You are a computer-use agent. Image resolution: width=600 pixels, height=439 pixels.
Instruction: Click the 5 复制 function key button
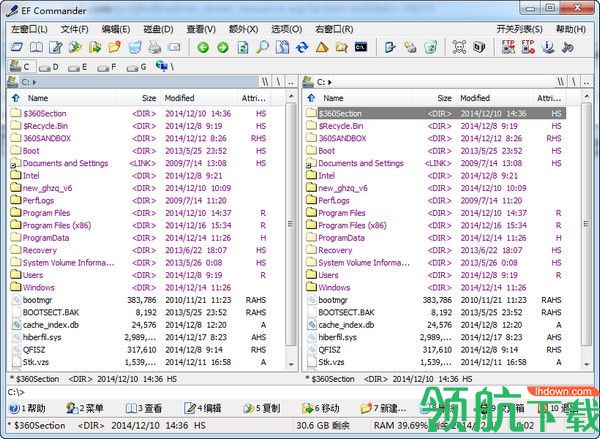[x=262, y=408]
